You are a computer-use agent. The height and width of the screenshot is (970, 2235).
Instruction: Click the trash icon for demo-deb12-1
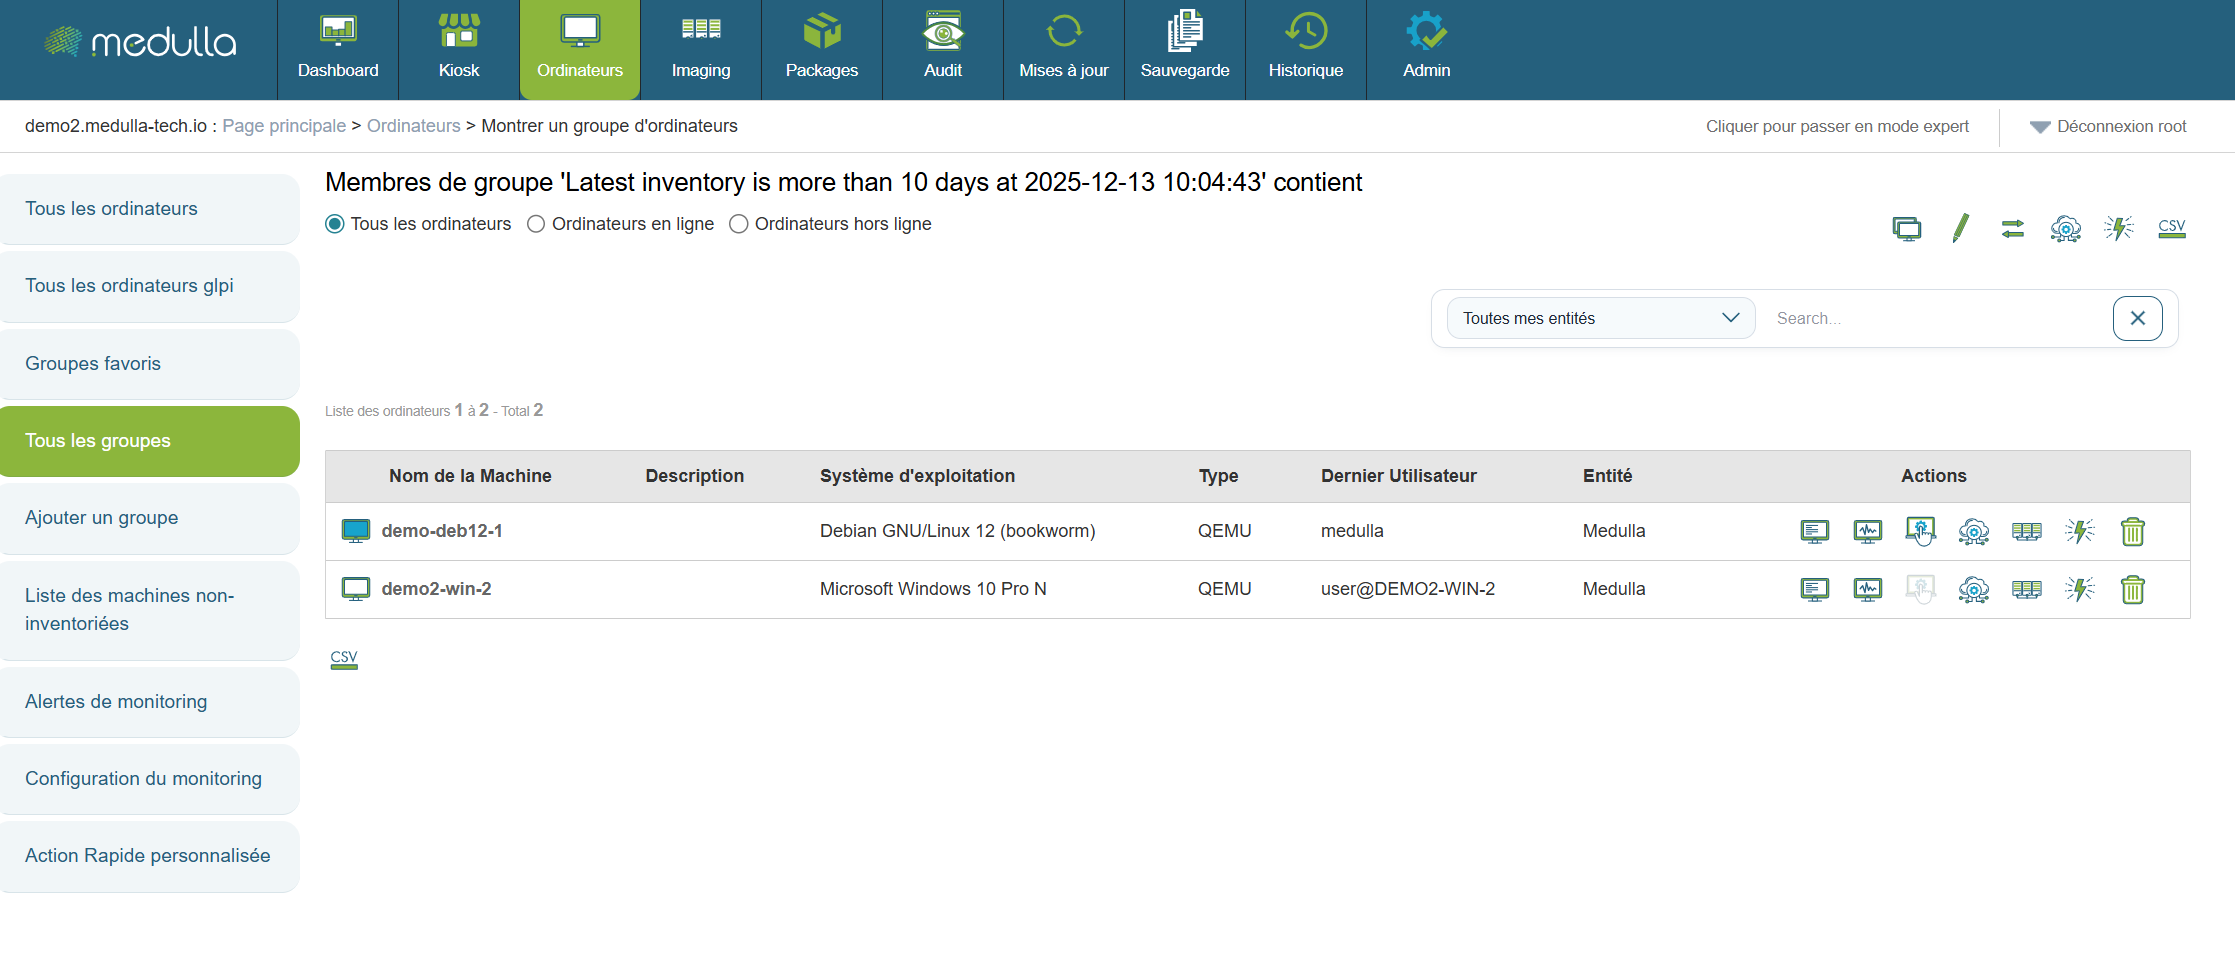coord(2132,531)
